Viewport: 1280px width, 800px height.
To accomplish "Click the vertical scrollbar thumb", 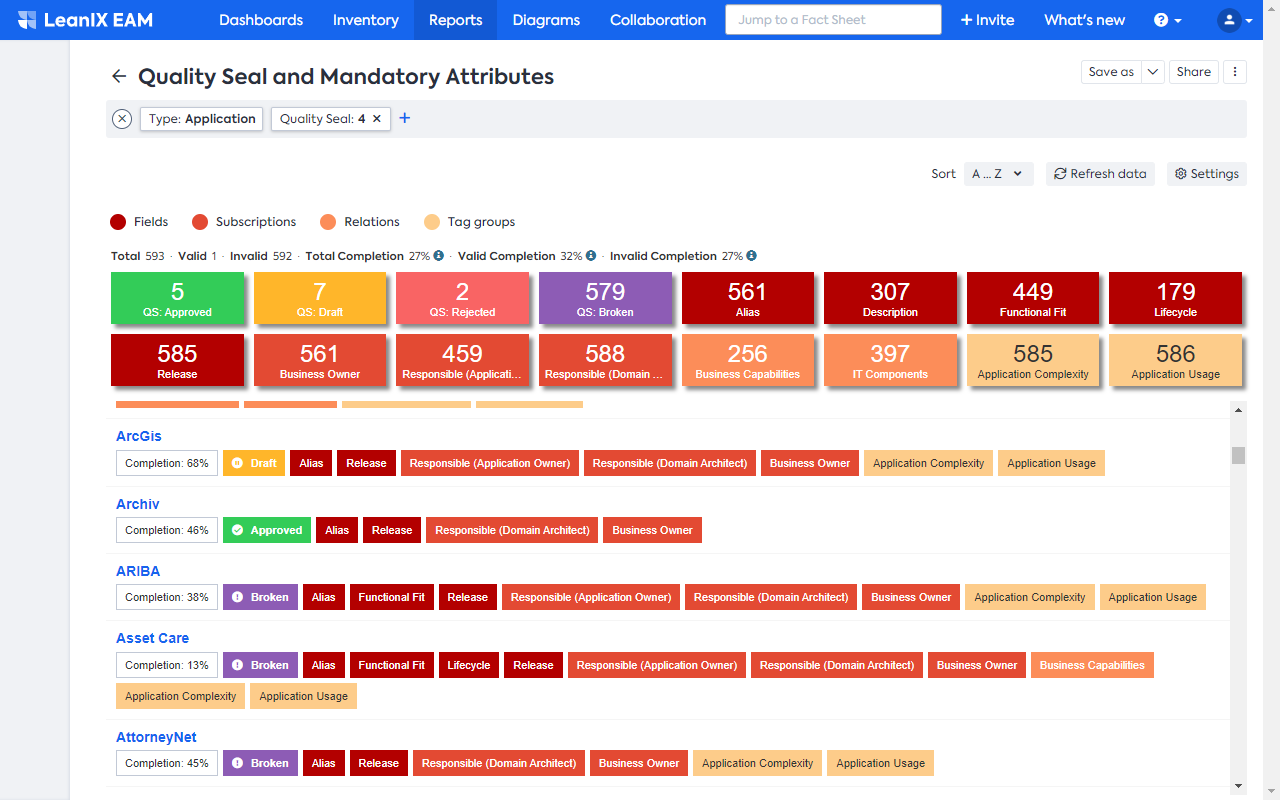I will 1239,455.
